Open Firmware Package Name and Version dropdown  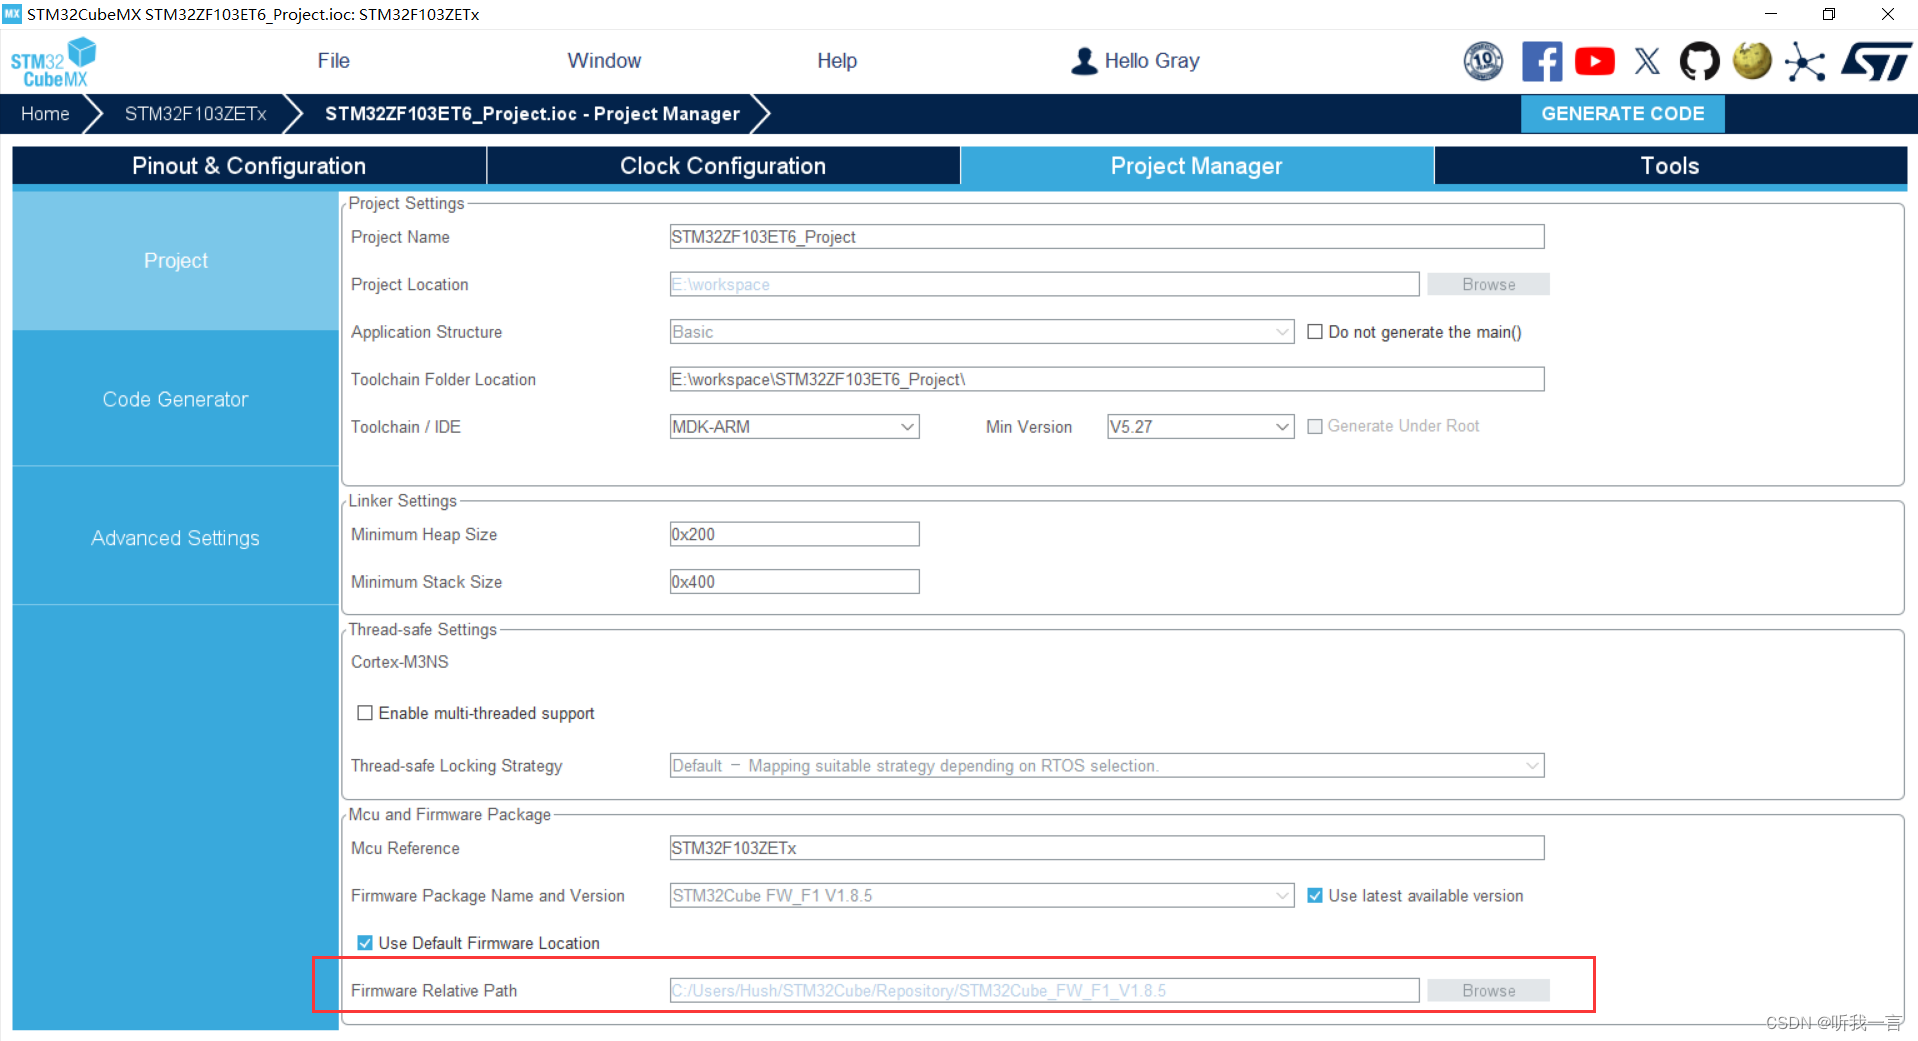[x=982, y=896]
